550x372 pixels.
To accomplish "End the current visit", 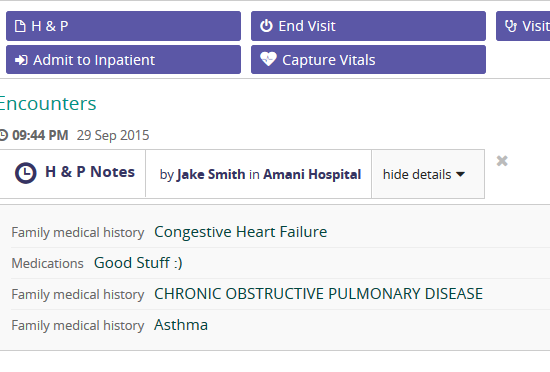I will (x=368, y=26).
